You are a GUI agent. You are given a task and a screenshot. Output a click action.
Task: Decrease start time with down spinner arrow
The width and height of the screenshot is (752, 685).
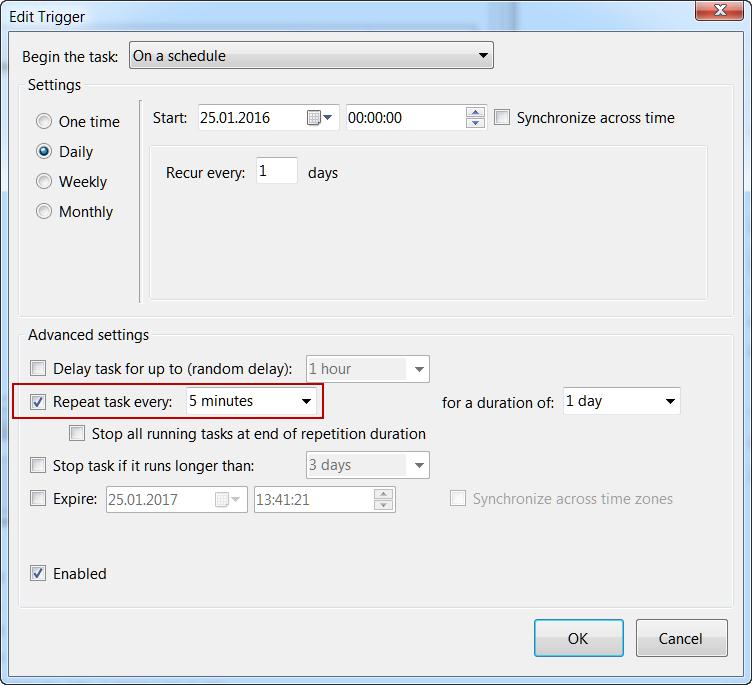pos(475,123)
